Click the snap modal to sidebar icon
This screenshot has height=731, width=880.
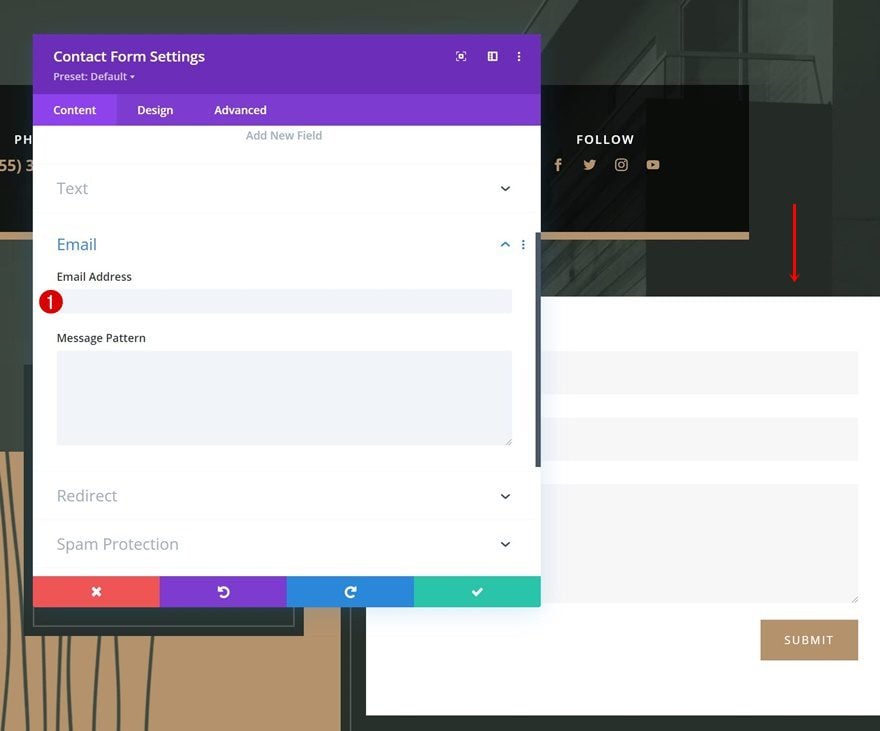click(492, 56)
